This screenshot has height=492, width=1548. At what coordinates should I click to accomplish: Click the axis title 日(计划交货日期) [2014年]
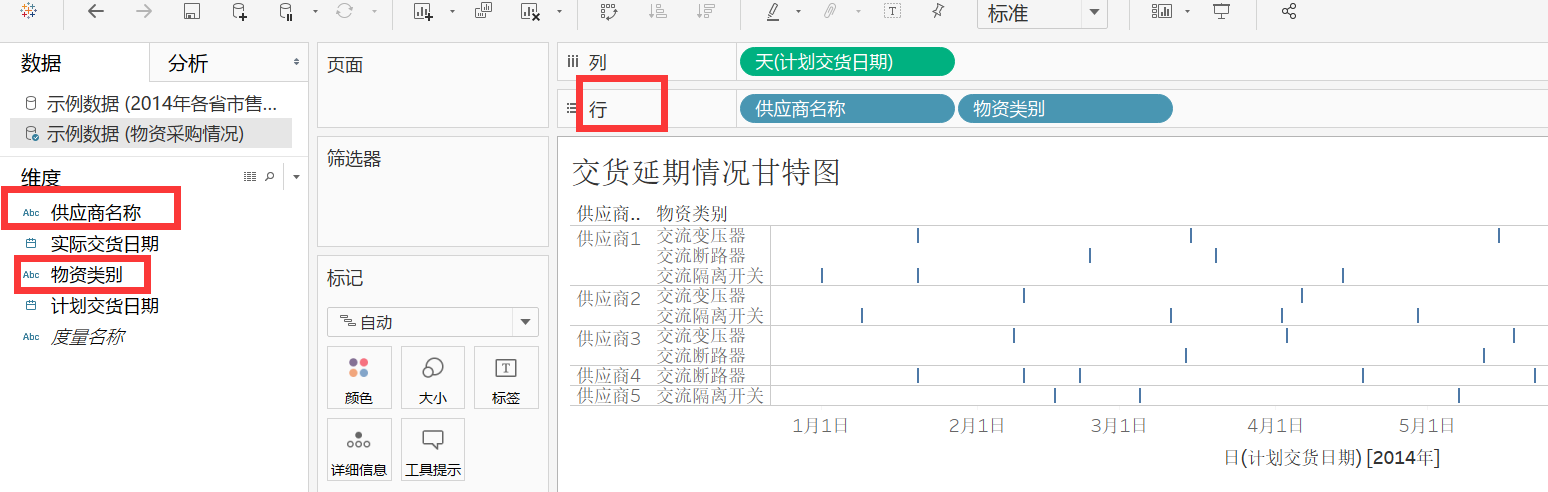click(x=1332, y=457)
